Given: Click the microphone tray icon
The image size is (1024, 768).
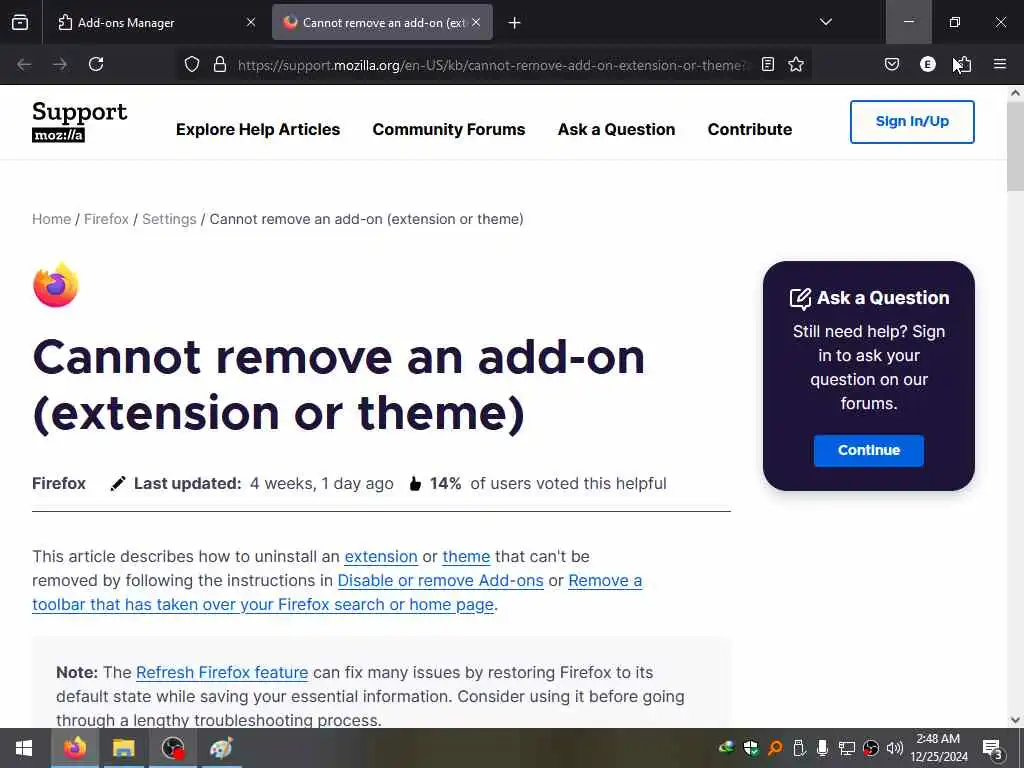Looking at the screenshot, I should point(823,748).
